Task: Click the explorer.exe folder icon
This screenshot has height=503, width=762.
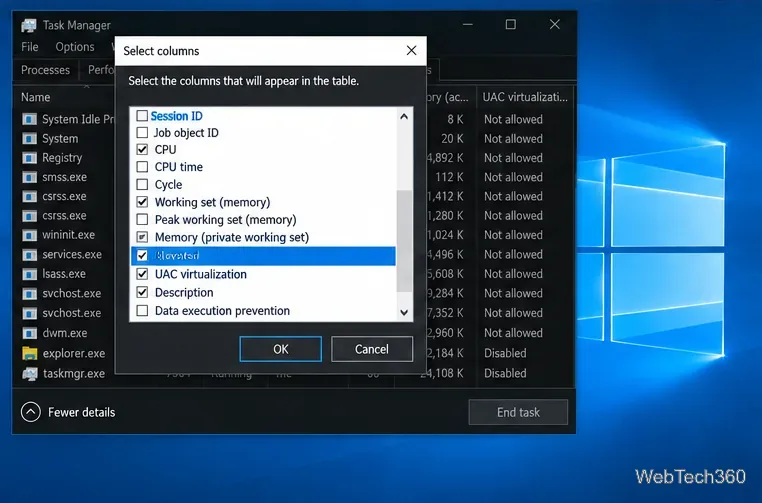Action: pyautogui.click(x=30, y=353)
